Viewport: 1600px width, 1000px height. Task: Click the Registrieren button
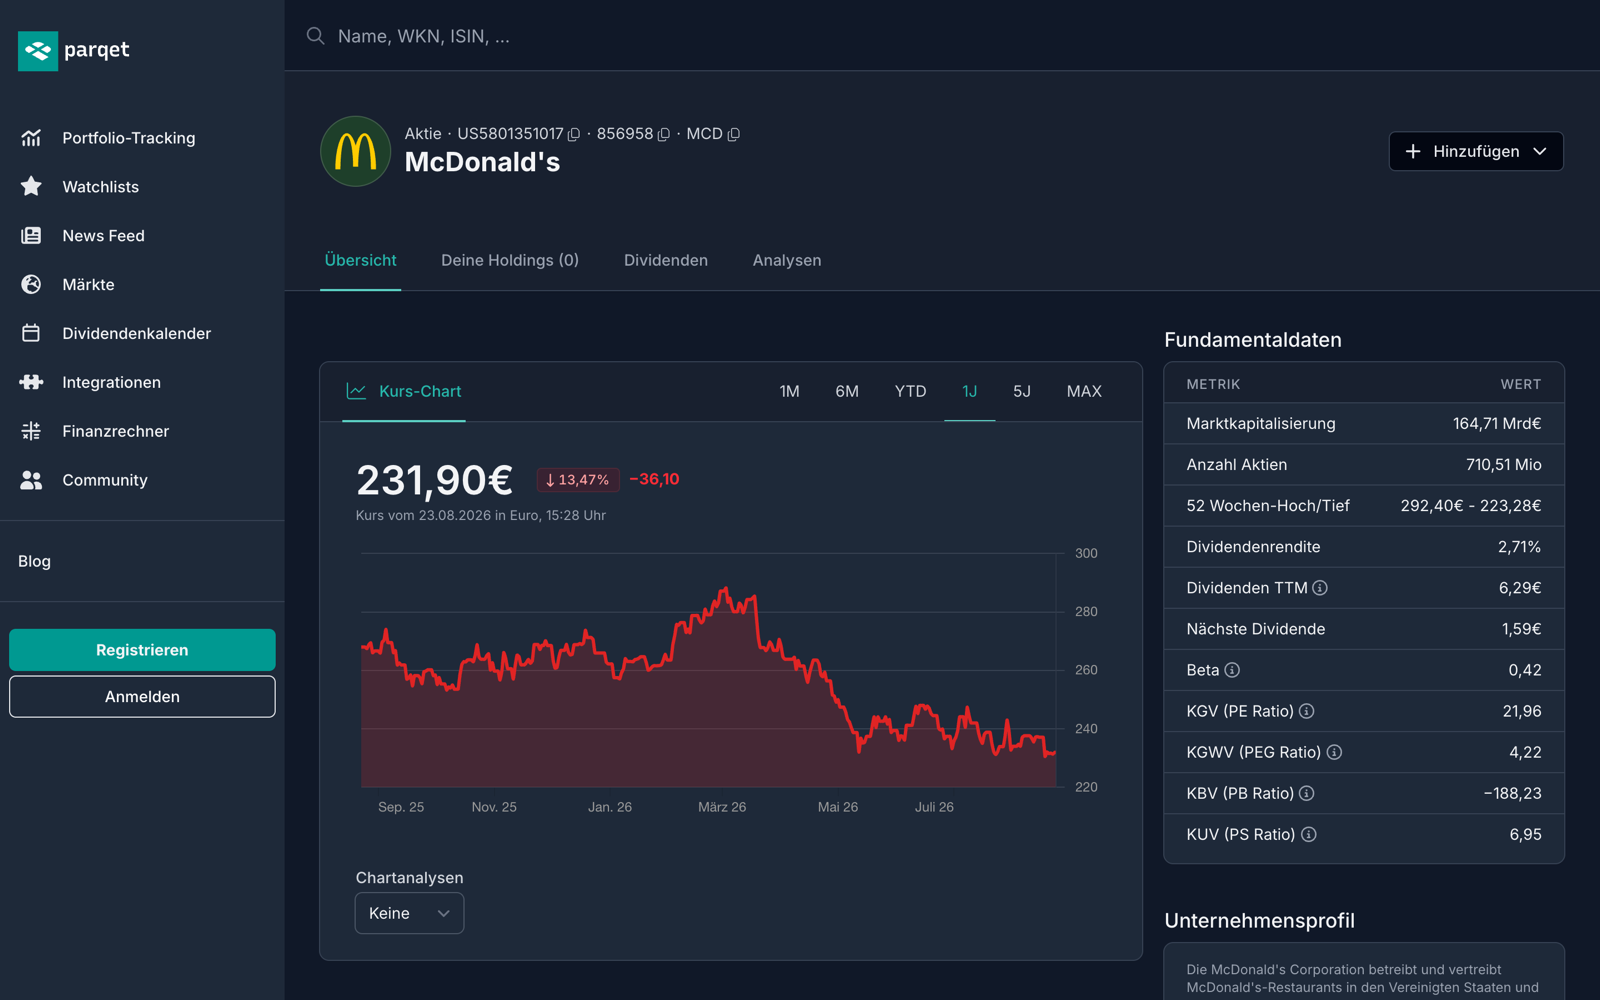[x=142, y=650]
